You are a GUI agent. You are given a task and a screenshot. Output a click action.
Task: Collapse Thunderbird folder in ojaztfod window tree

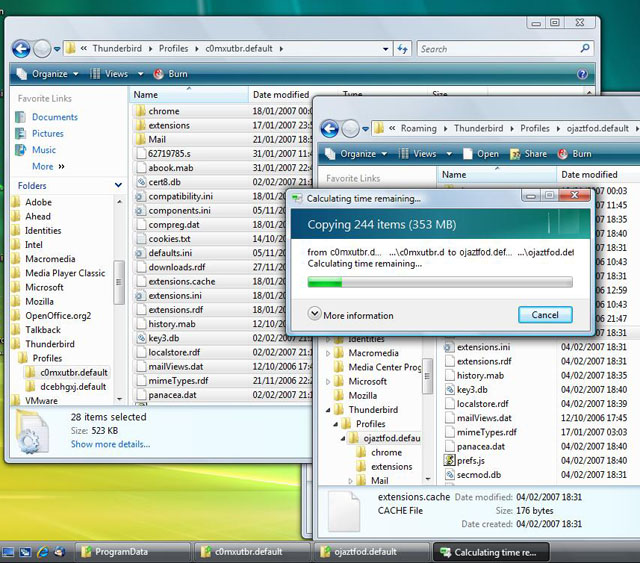[328, 410]
